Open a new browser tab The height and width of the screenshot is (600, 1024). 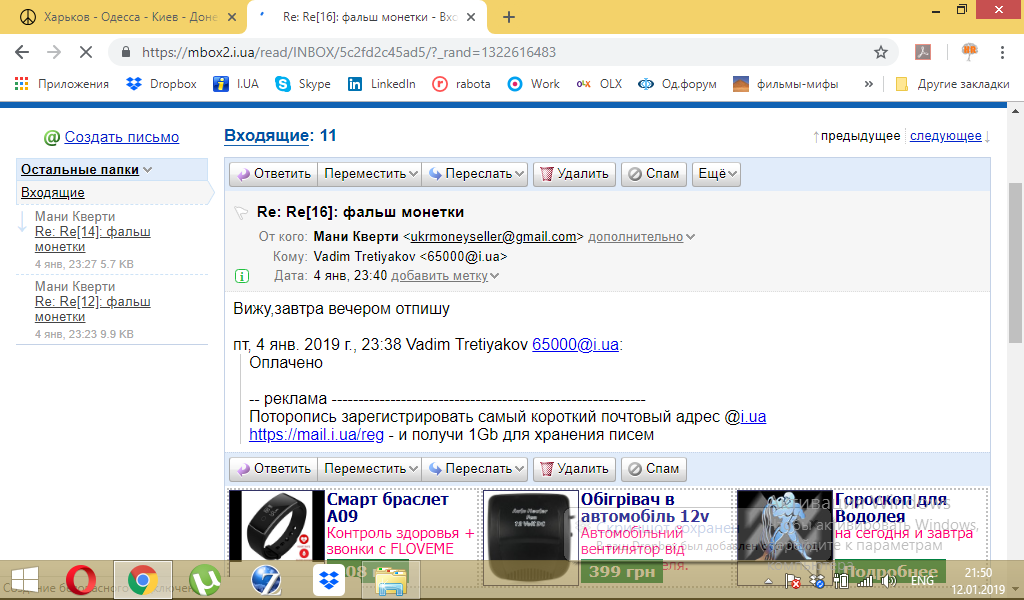[x=509, y=17]
